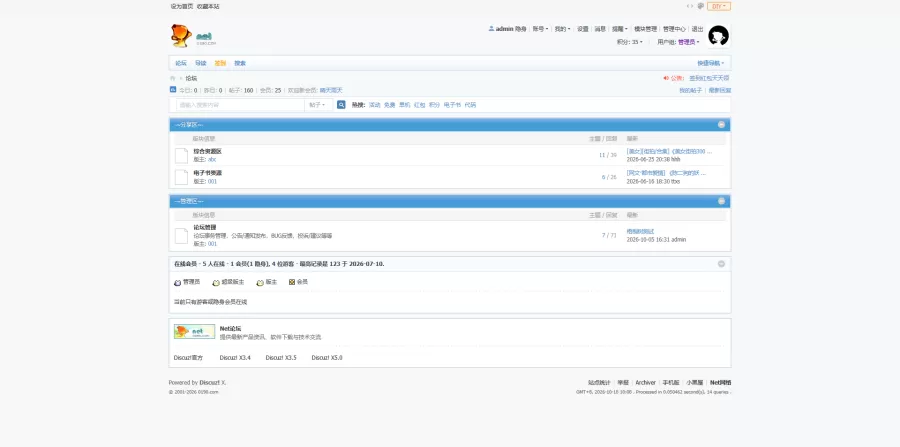Screen dimensions: 900x447
Task: Open the 综合资源区 forum
Action: [x=207, y=151]
